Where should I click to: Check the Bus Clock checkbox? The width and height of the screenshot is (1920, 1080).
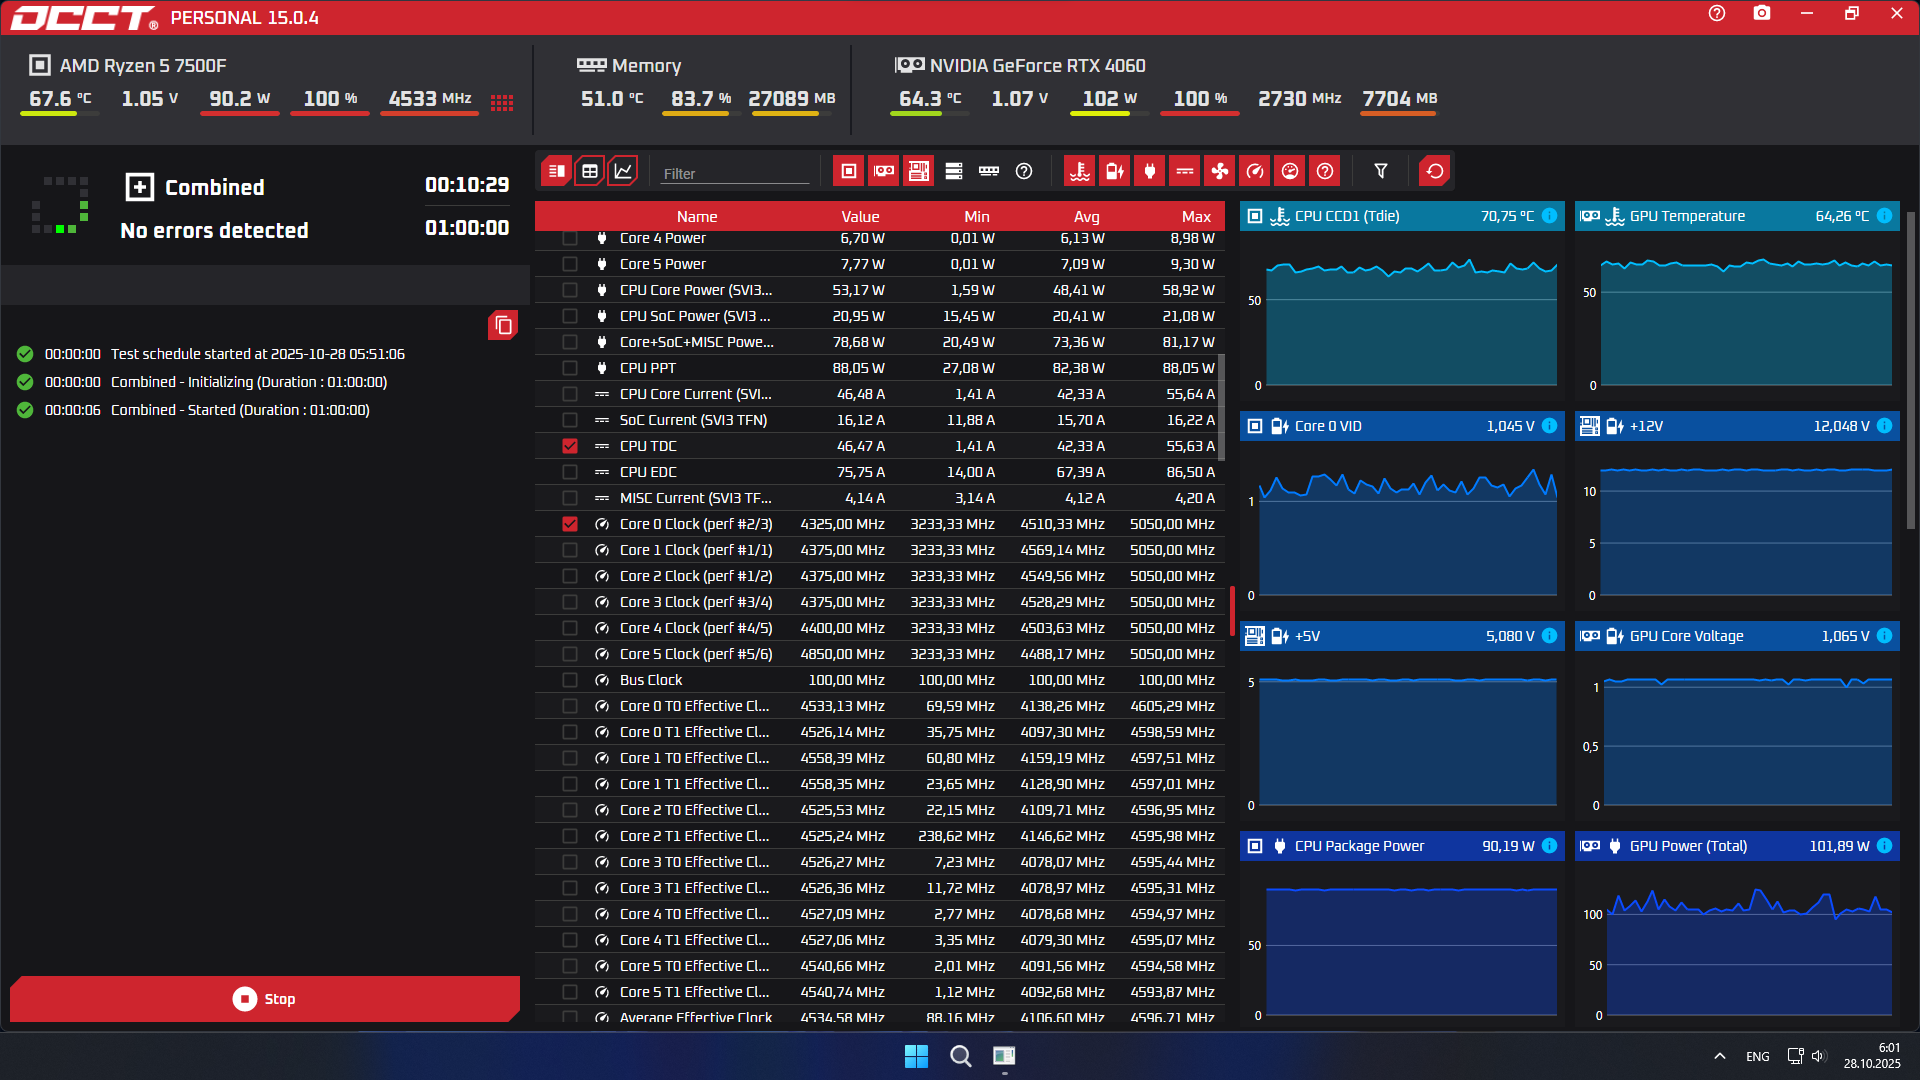tap(570, 680)
